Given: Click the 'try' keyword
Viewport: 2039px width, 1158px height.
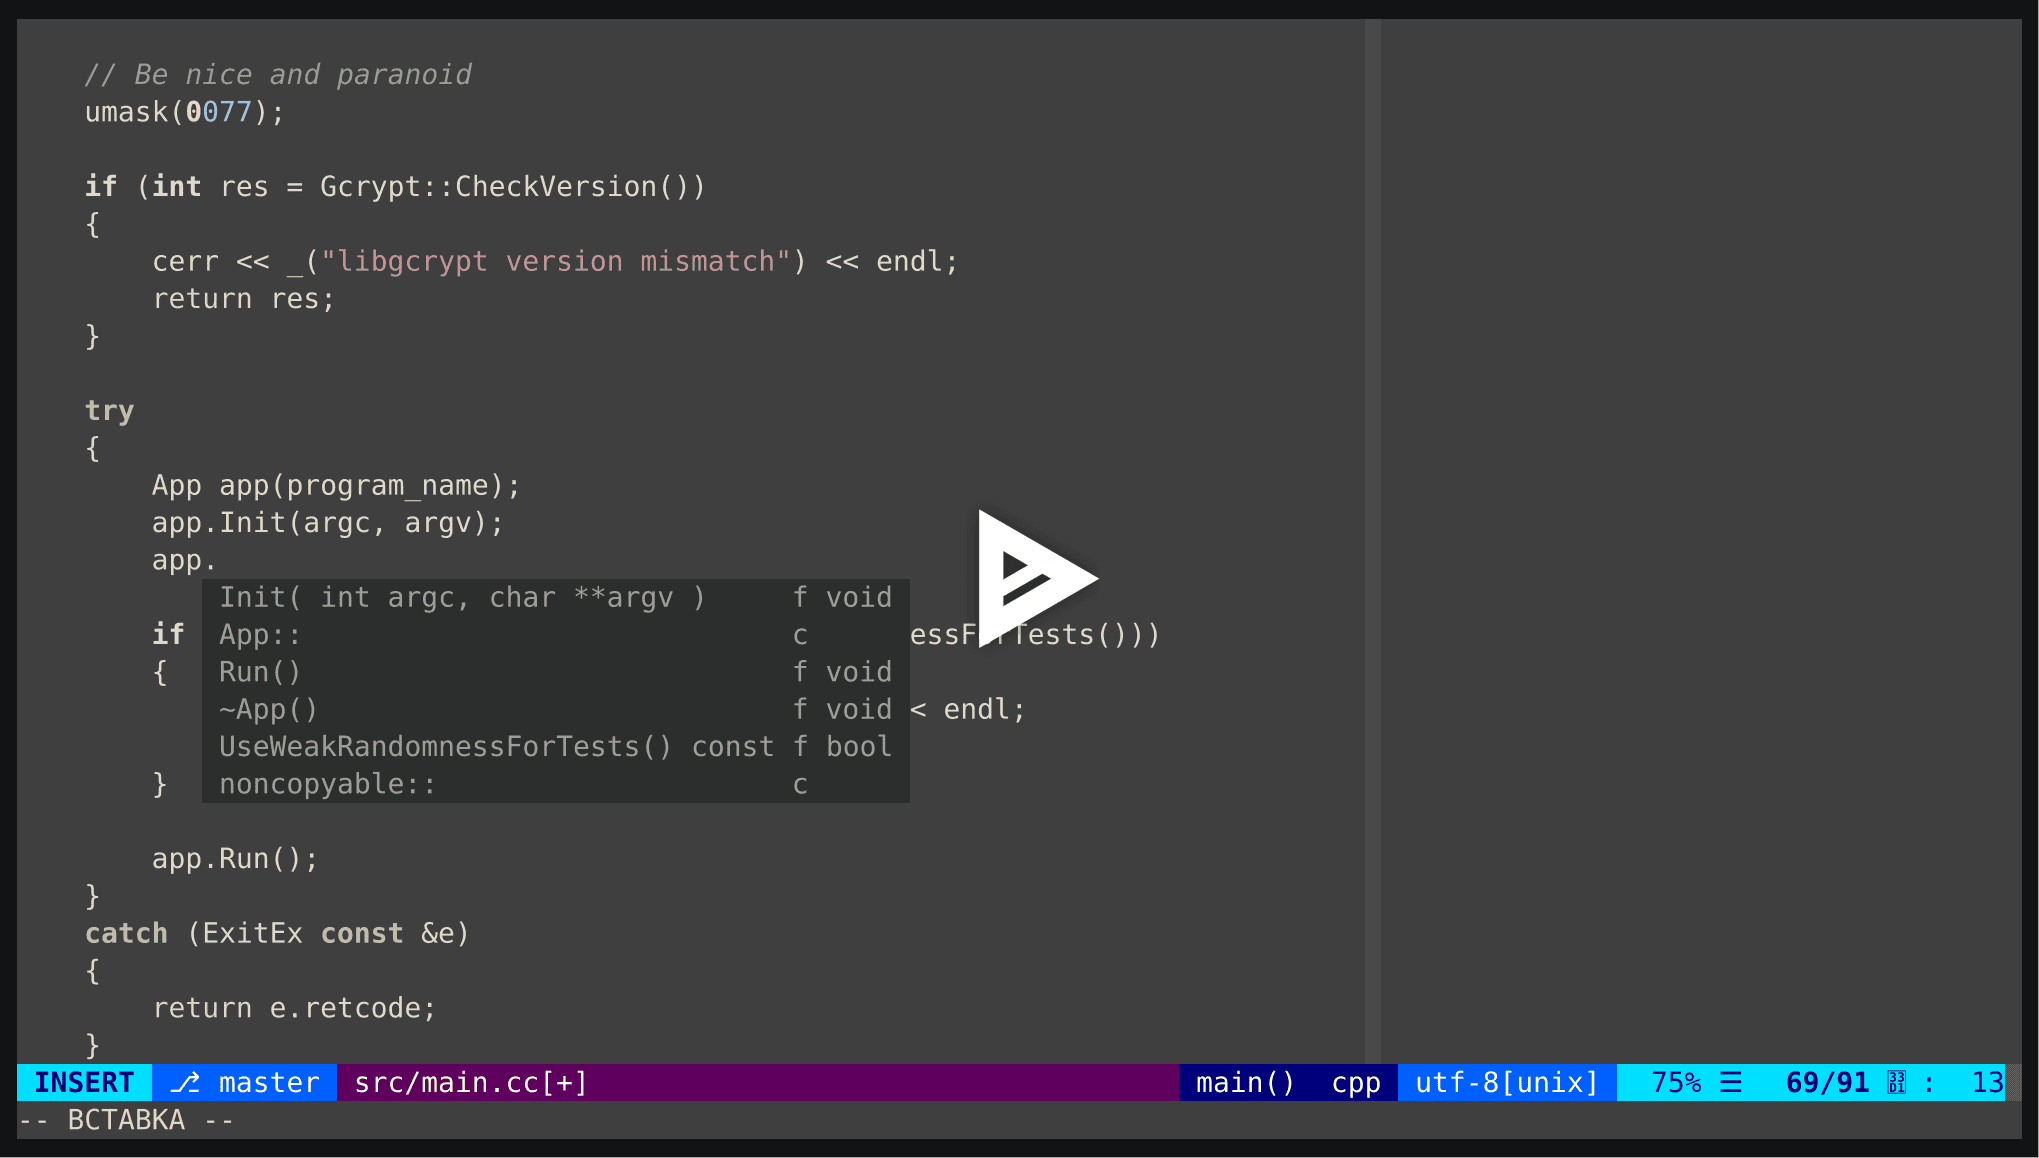Looking at the screenshot, I should click(x=109, y=411).
